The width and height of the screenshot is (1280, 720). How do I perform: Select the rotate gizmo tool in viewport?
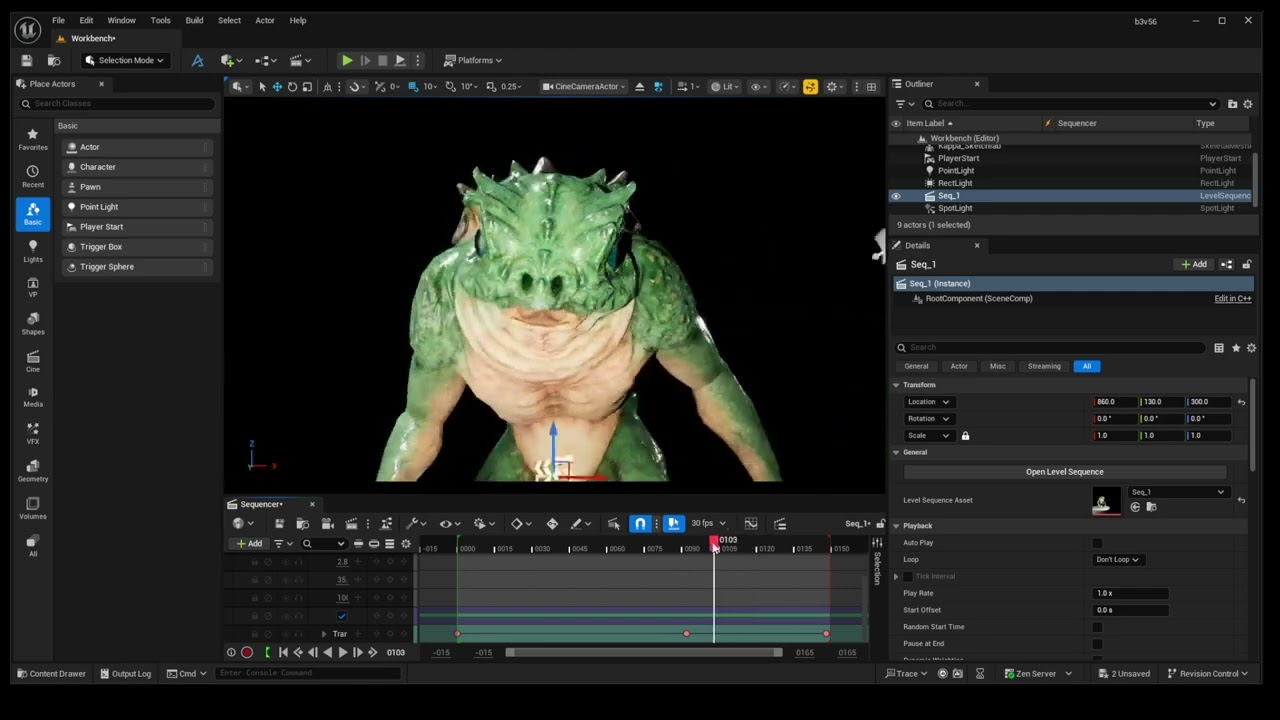tap(292, 87)
